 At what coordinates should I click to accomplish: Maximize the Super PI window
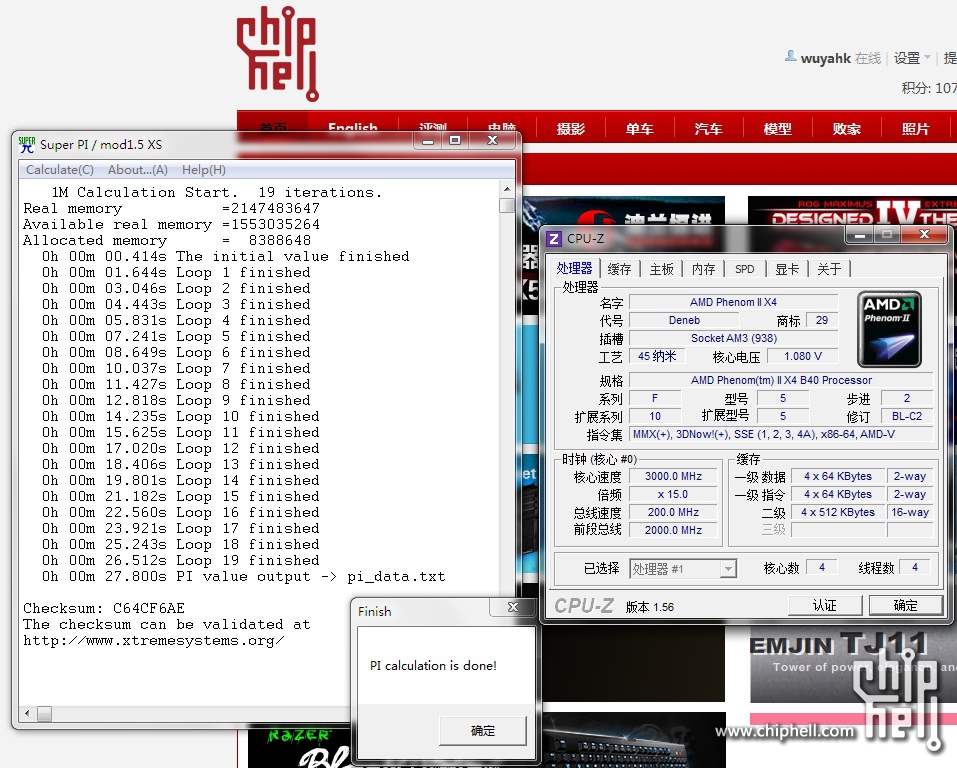click(455, 140)
